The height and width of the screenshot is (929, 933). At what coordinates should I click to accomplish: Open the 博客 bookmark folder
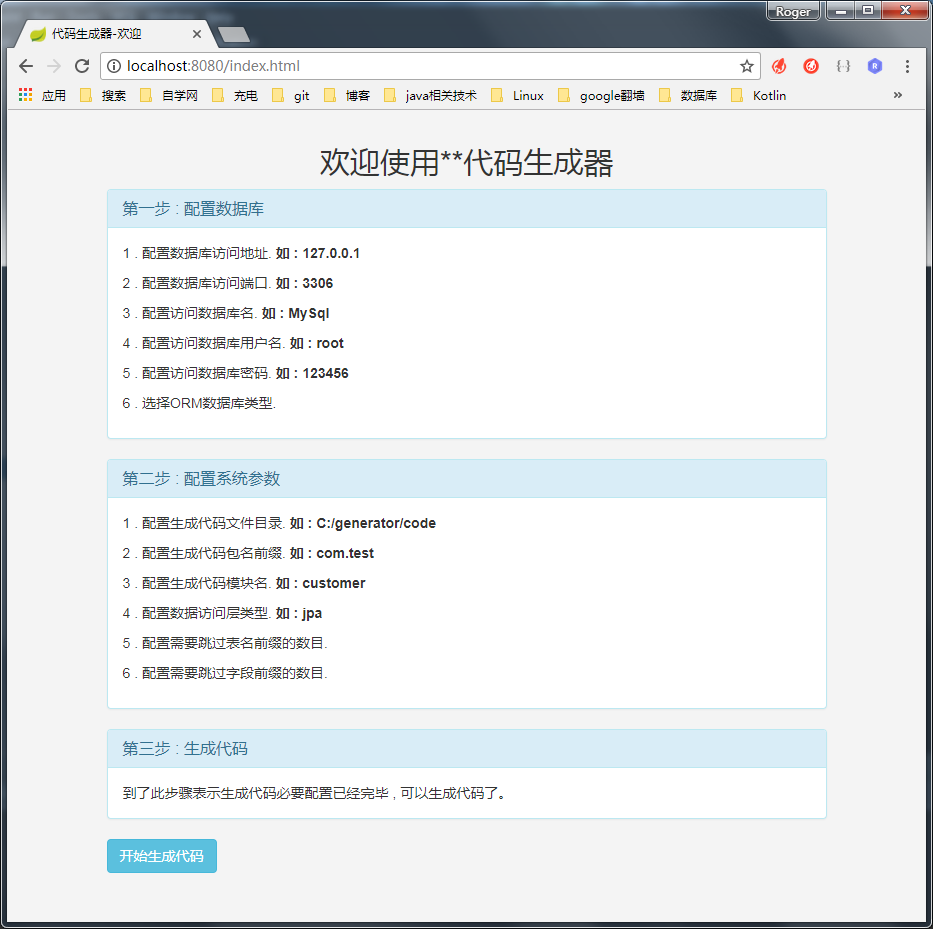tap(347, 95)
